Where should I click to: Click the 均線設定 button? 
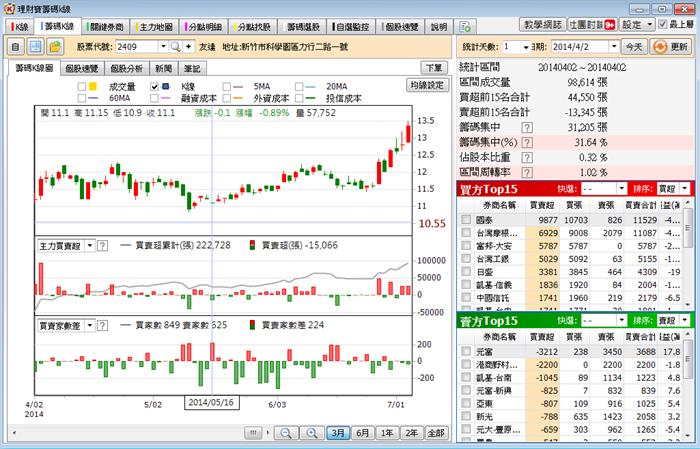point(426,86)
